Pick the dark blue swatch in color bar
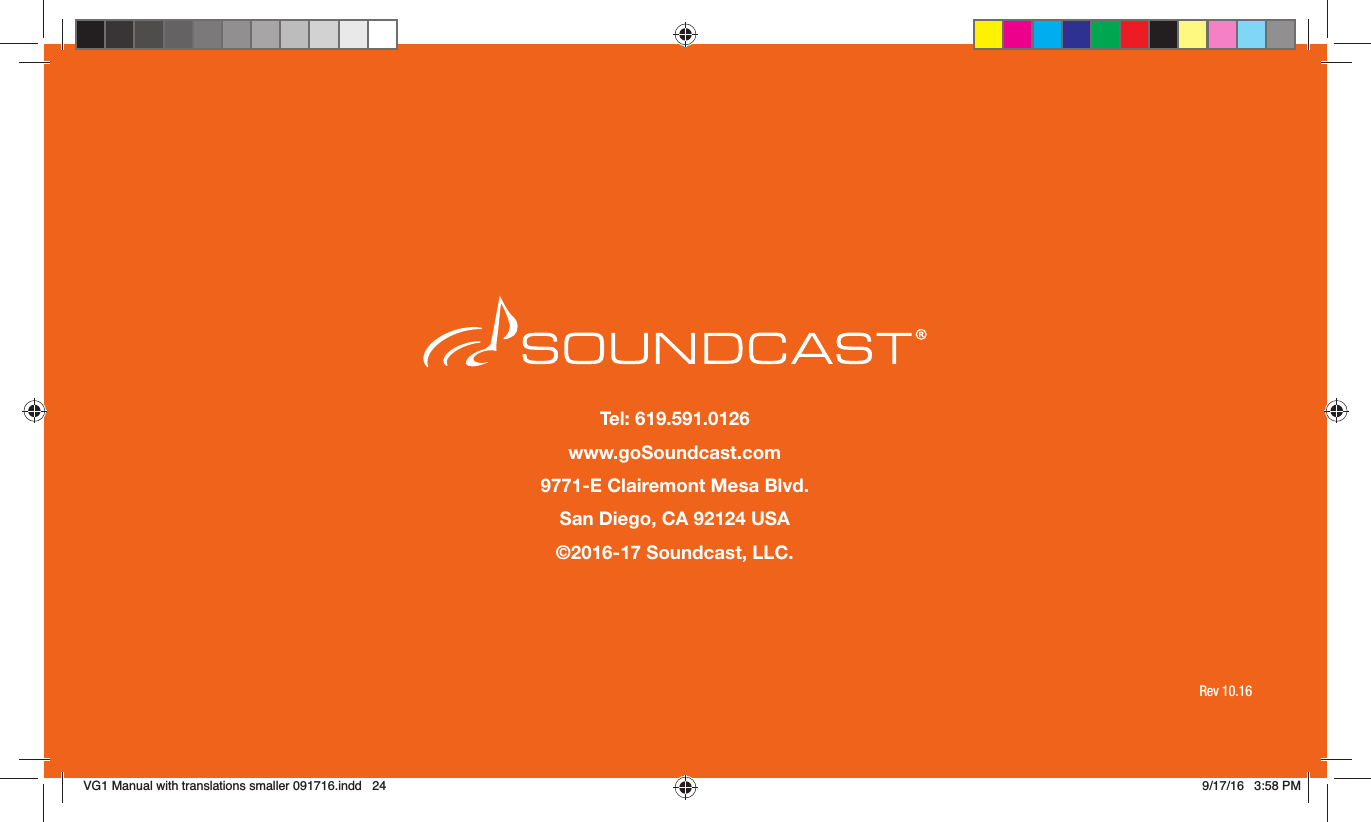Viewport: 1371px width, 822px height. point(1076,35)
